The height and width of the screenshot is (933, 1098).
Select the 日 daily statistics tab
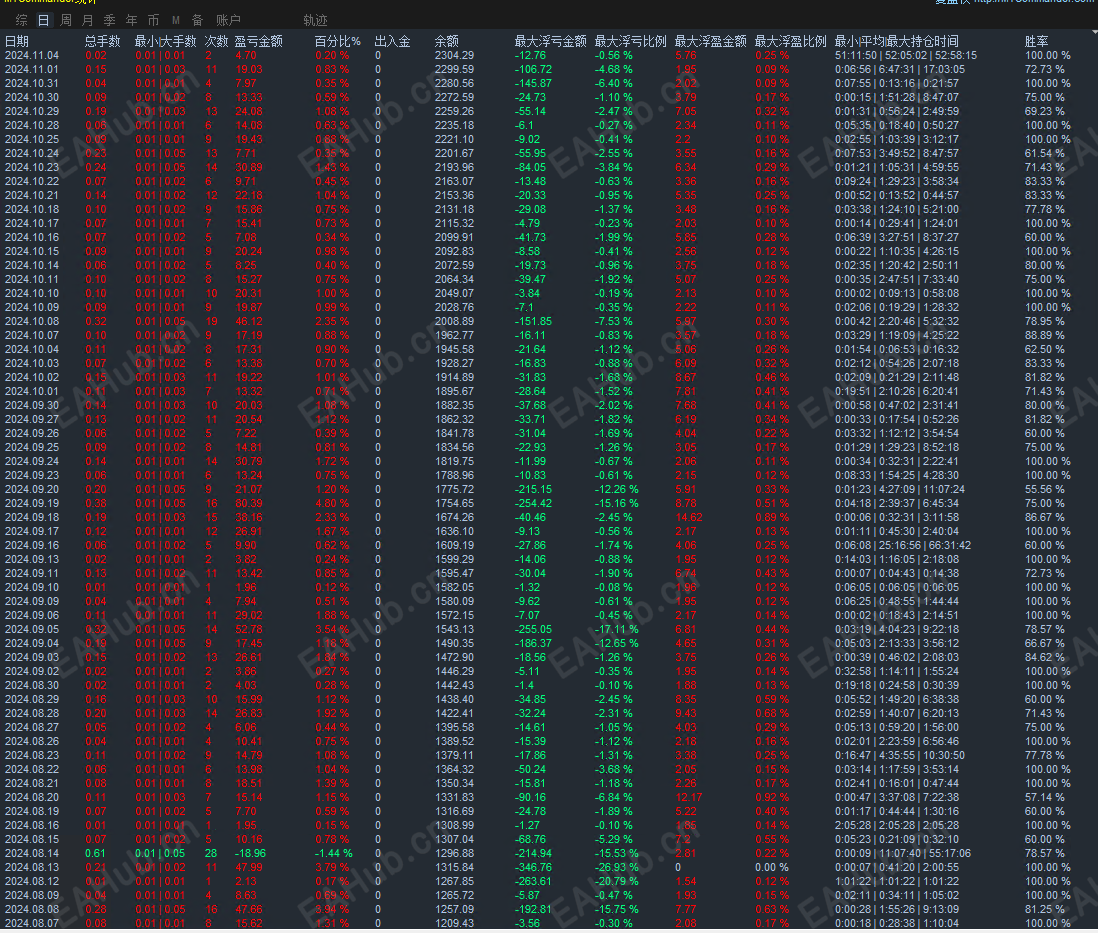[43, 20]
